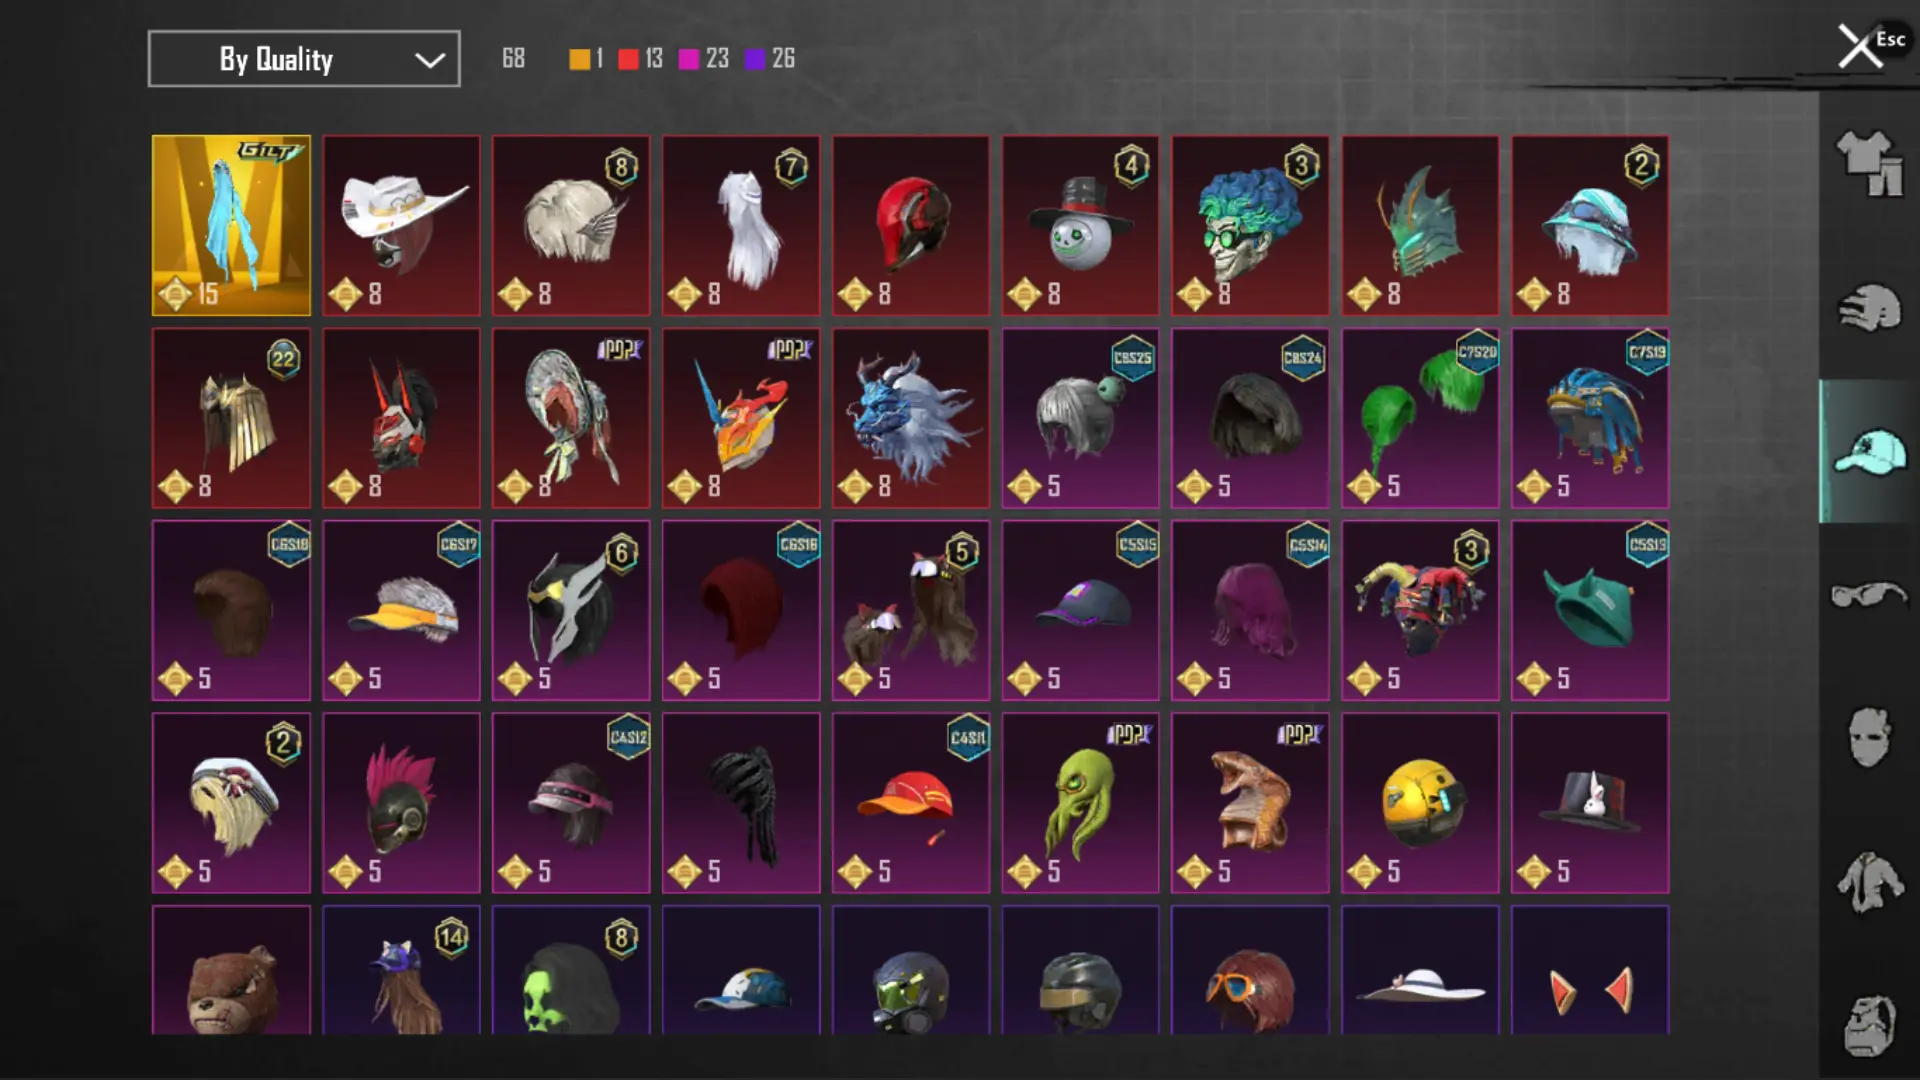Select the golden GILT blue hair item
Image resolution: width=1920 pixels, height=1080 pixels.
click(x=231, y=226)
